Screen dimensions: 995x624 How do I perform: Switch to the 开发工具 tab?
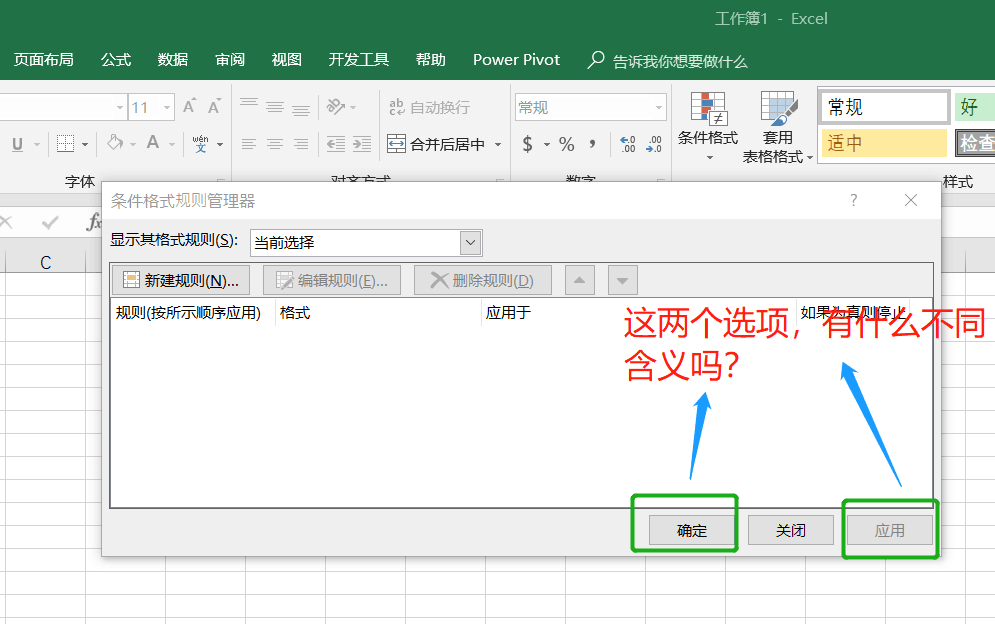tap(359, 60)
